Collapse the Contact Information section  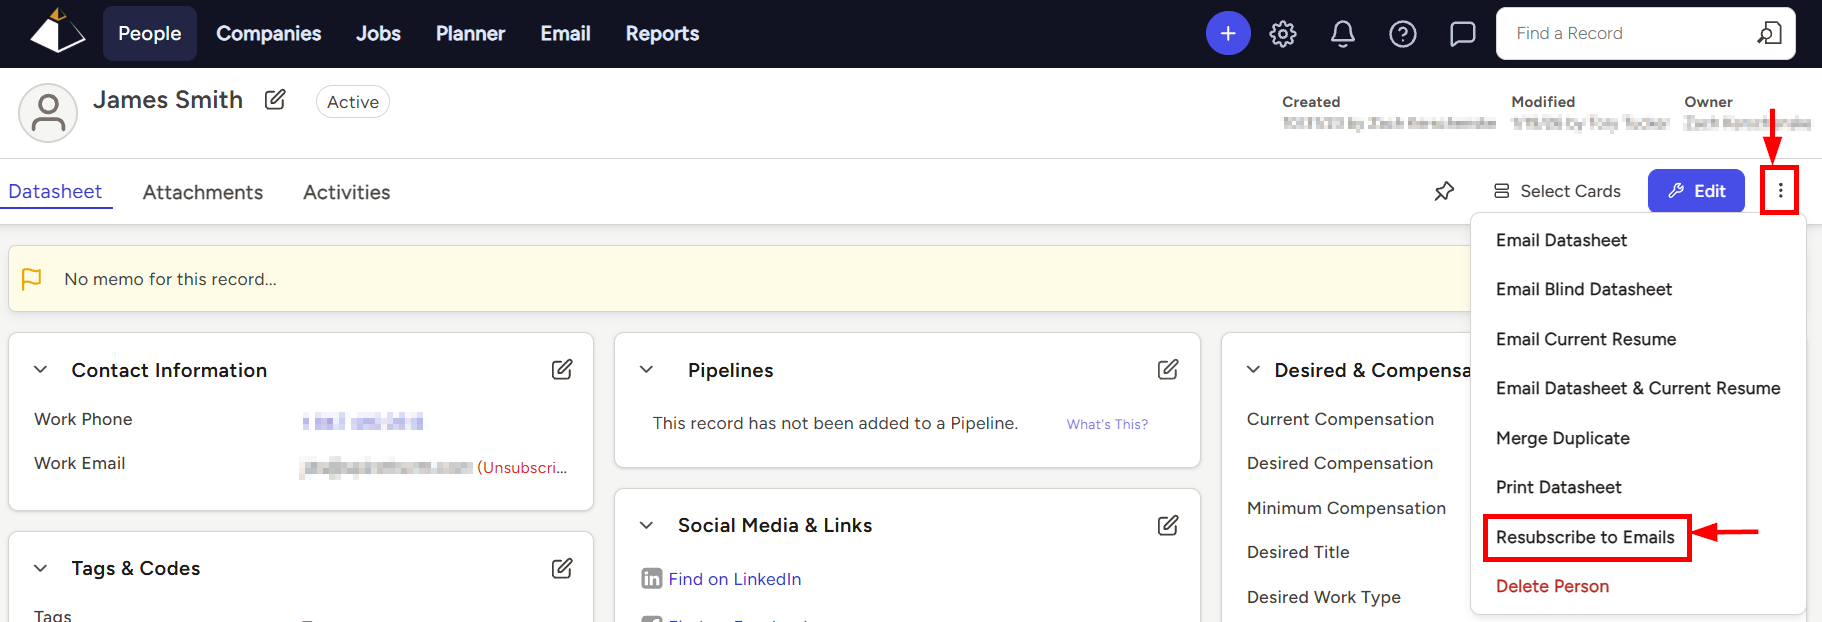[41, 370]
